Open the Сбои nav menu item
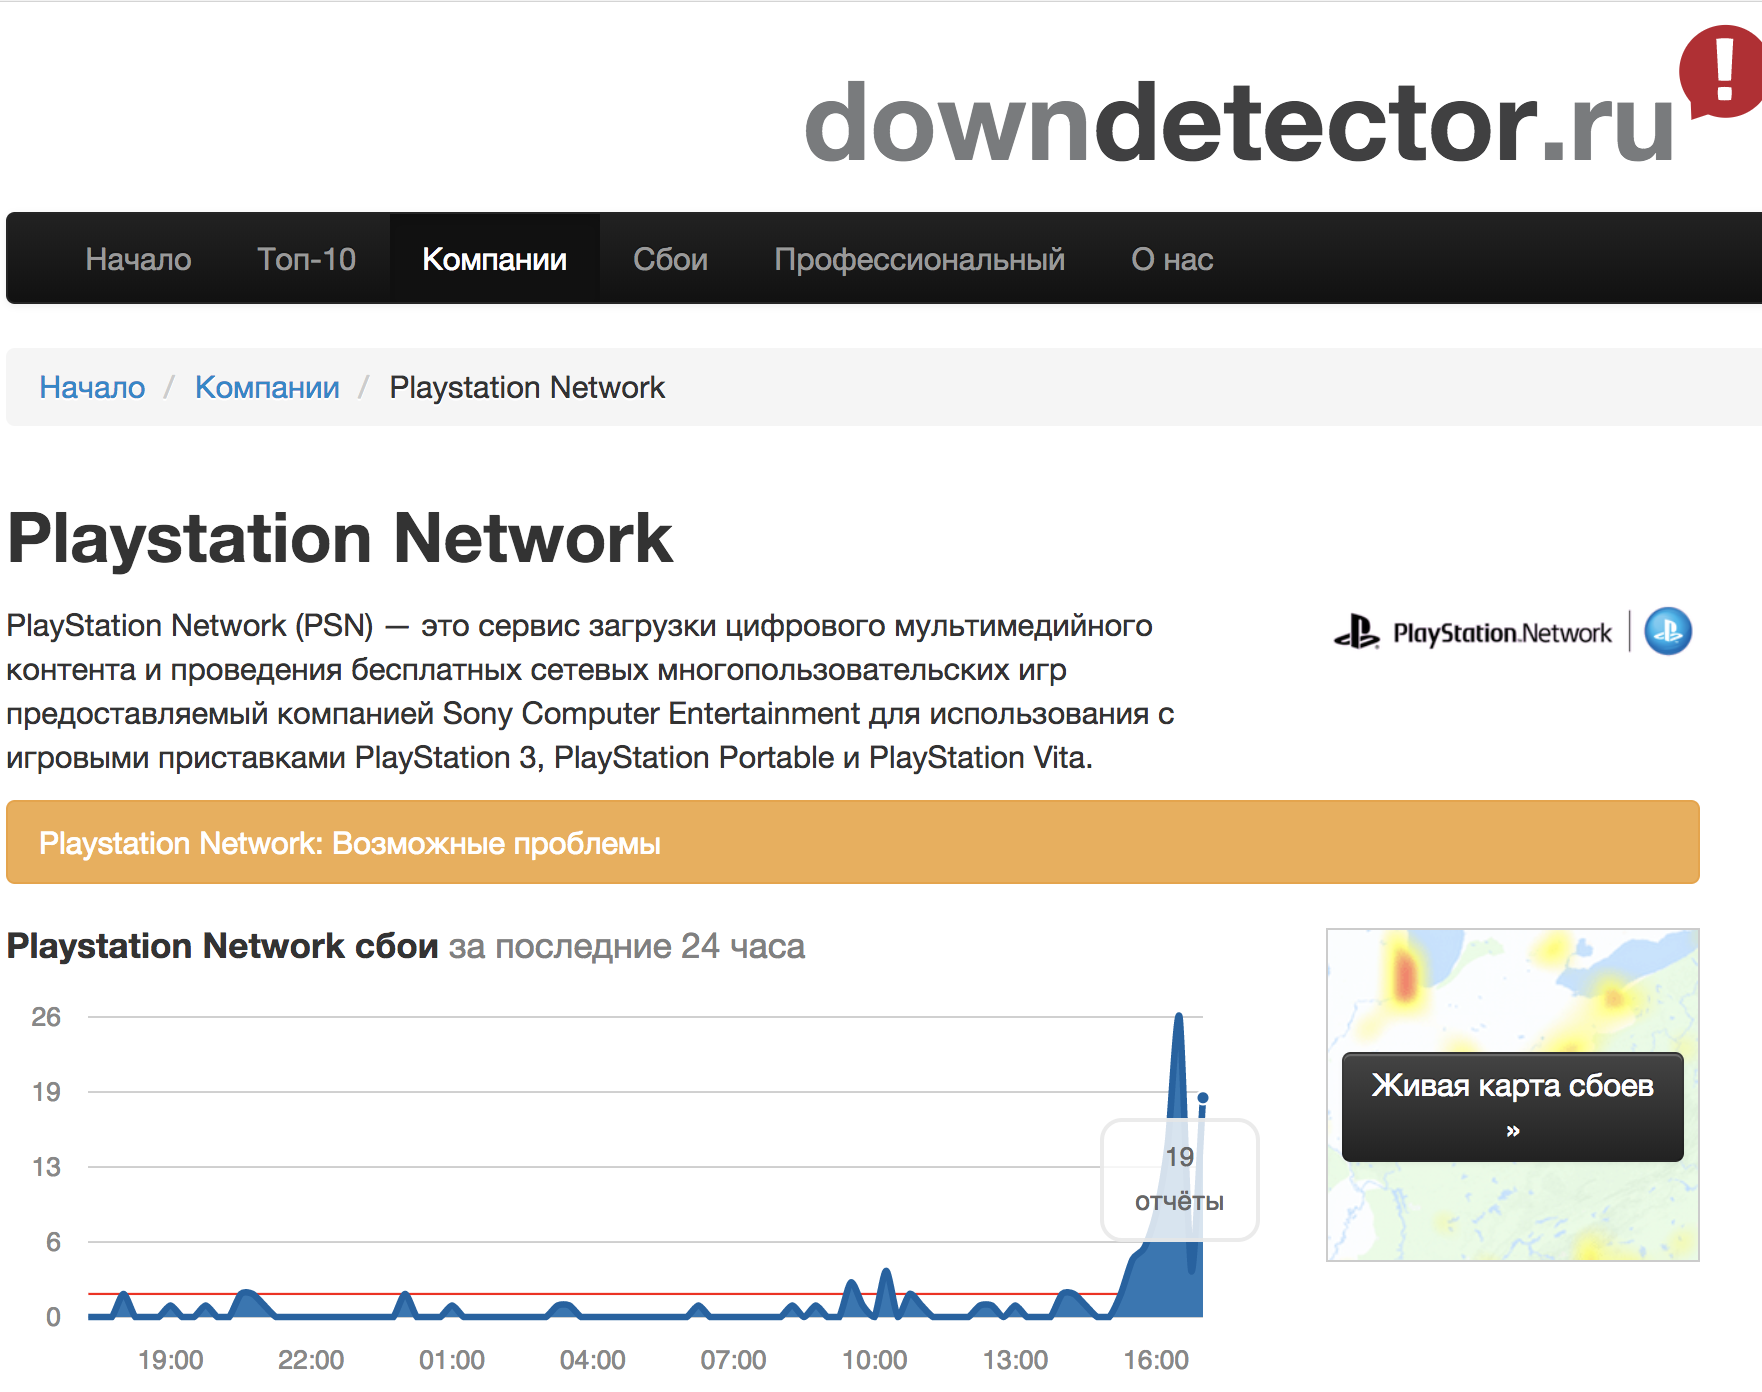This screenshot has height=1392, width=1762. [670, 259]
